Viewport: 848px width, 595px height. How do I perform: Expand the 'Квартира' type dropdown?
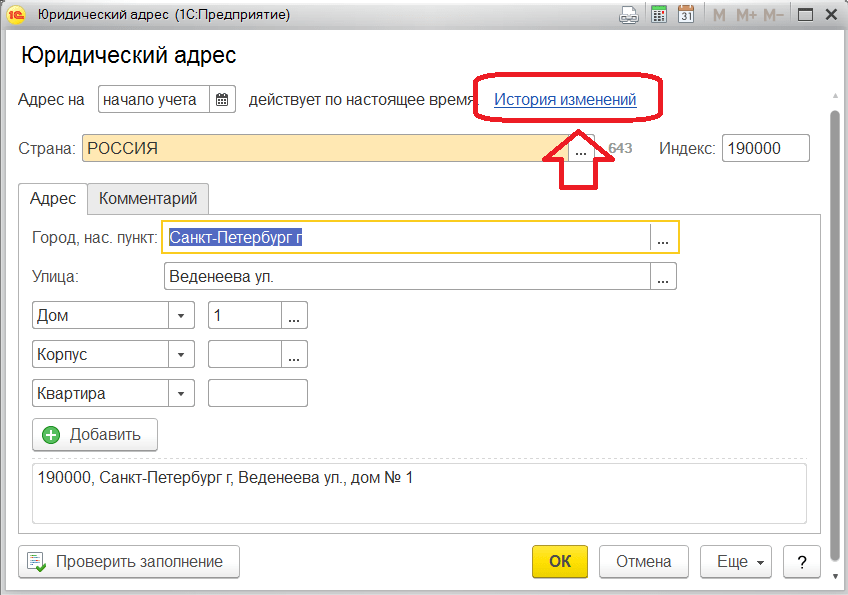point(181,393)
